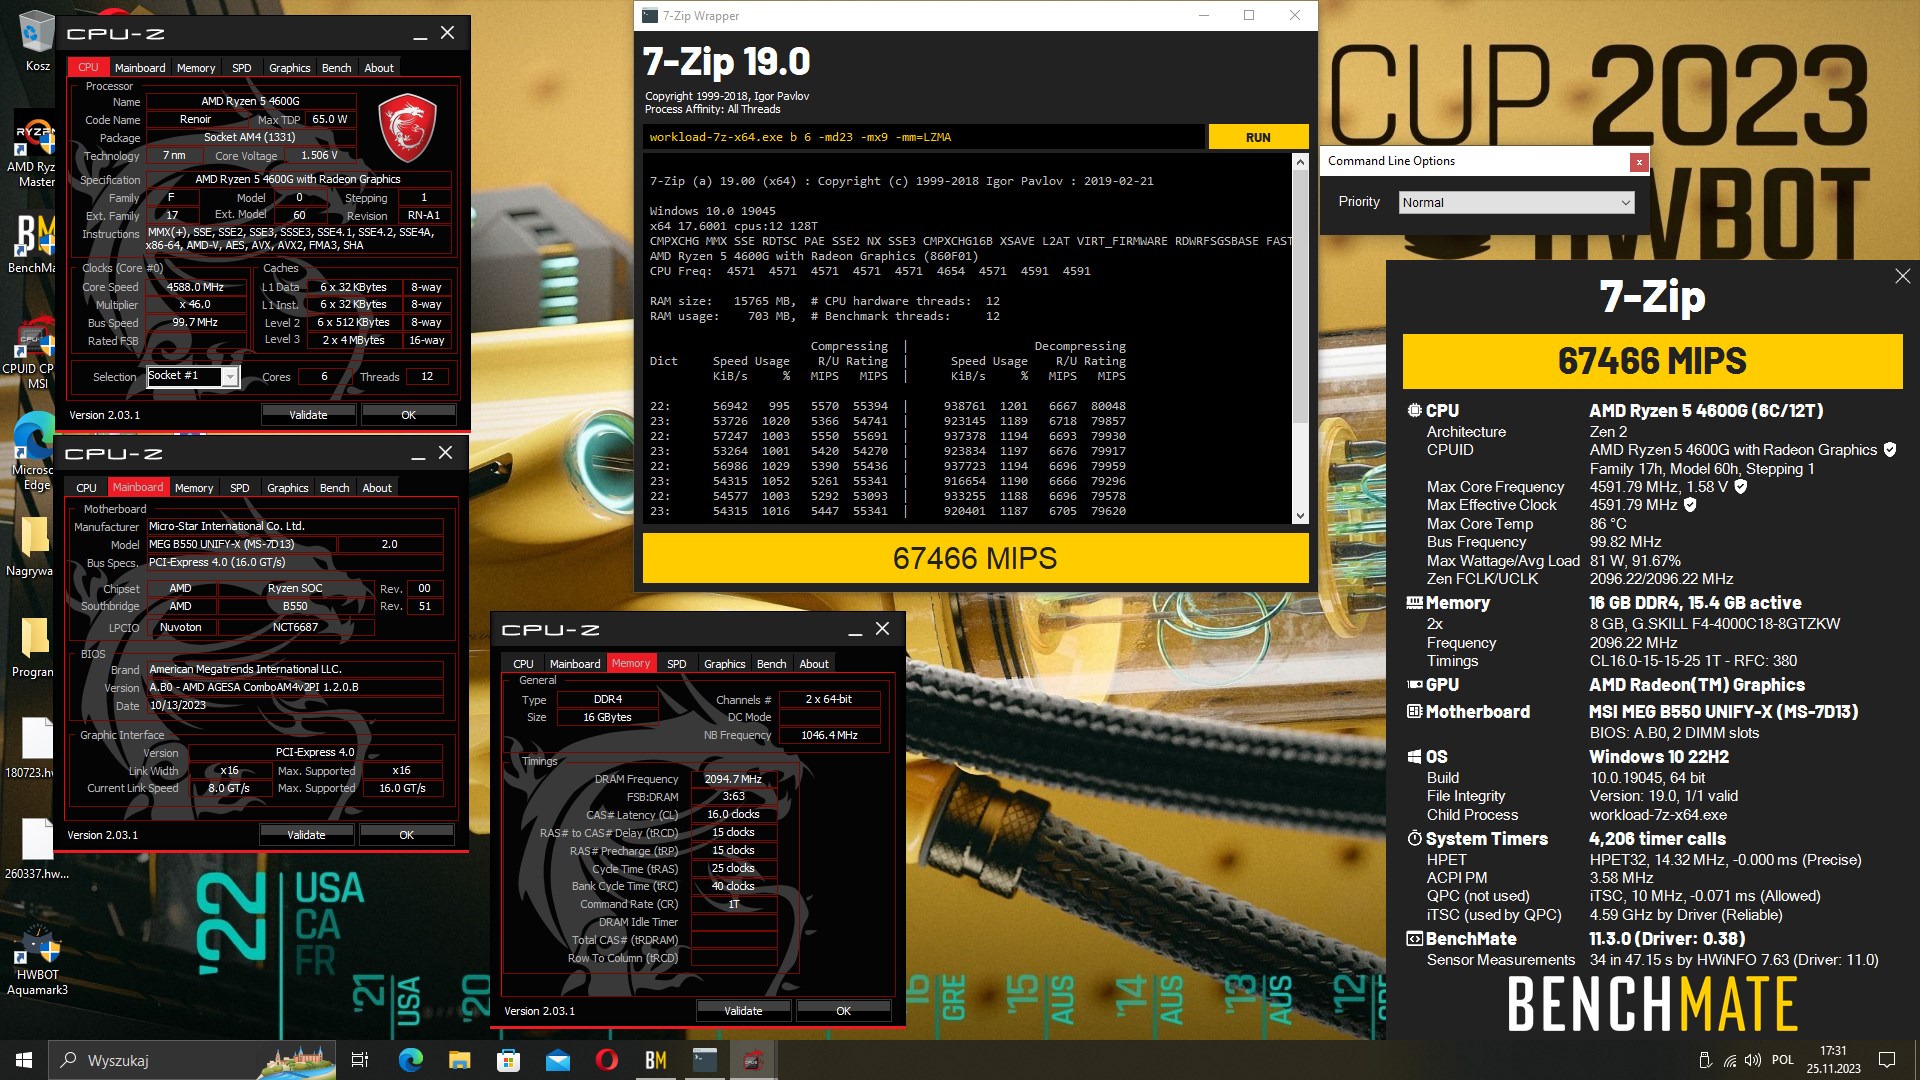Open Microsoft Store from taskbar
Image resolution: width=1920 pixels, height=1080 pixels.
point(508,1060)
